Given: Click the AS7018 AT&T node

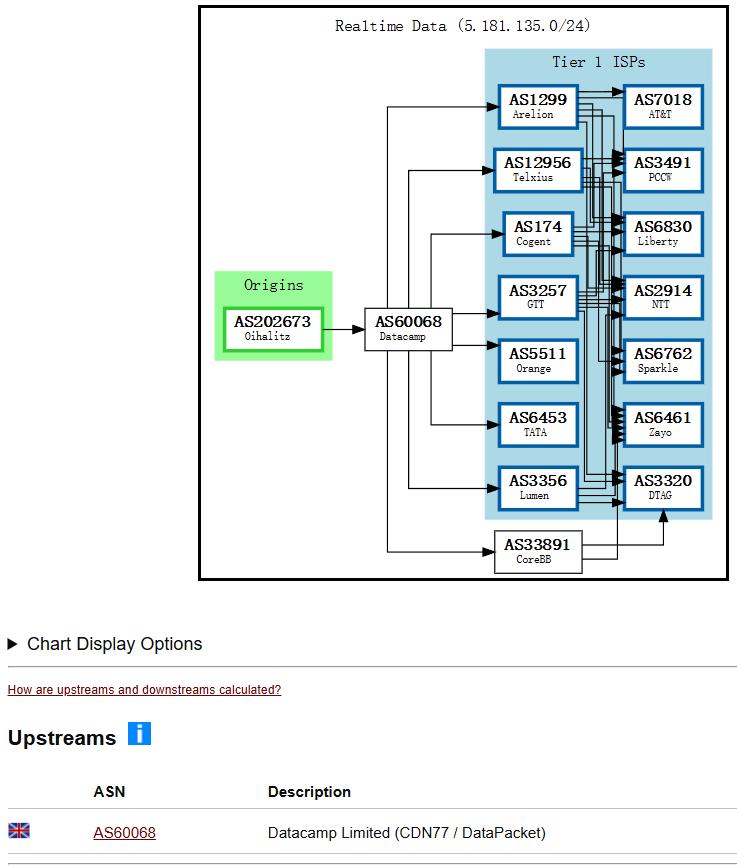Looking at the screenshot, I should click(663, 107).
